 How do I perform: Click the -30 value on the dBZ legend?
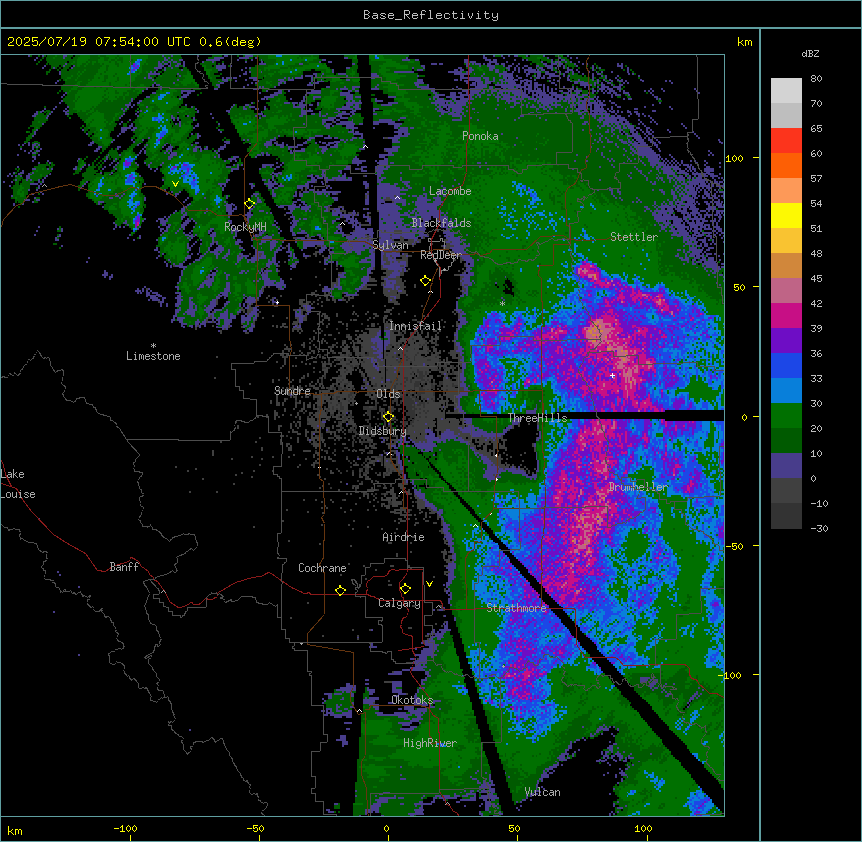tap(819, 529)
